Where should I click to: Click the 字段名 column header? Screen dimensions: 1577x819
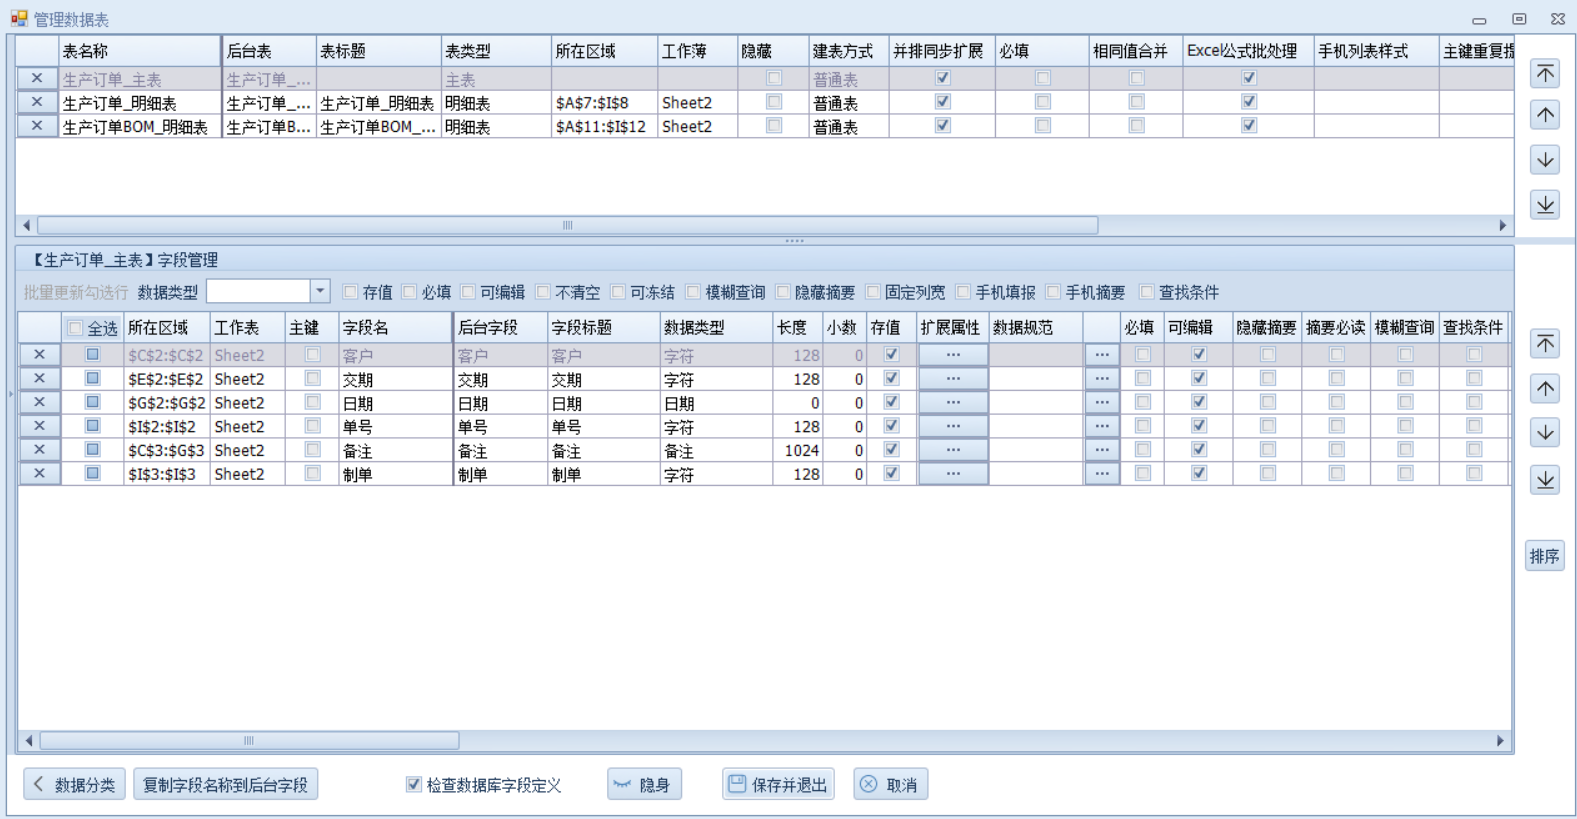point(394,328)
